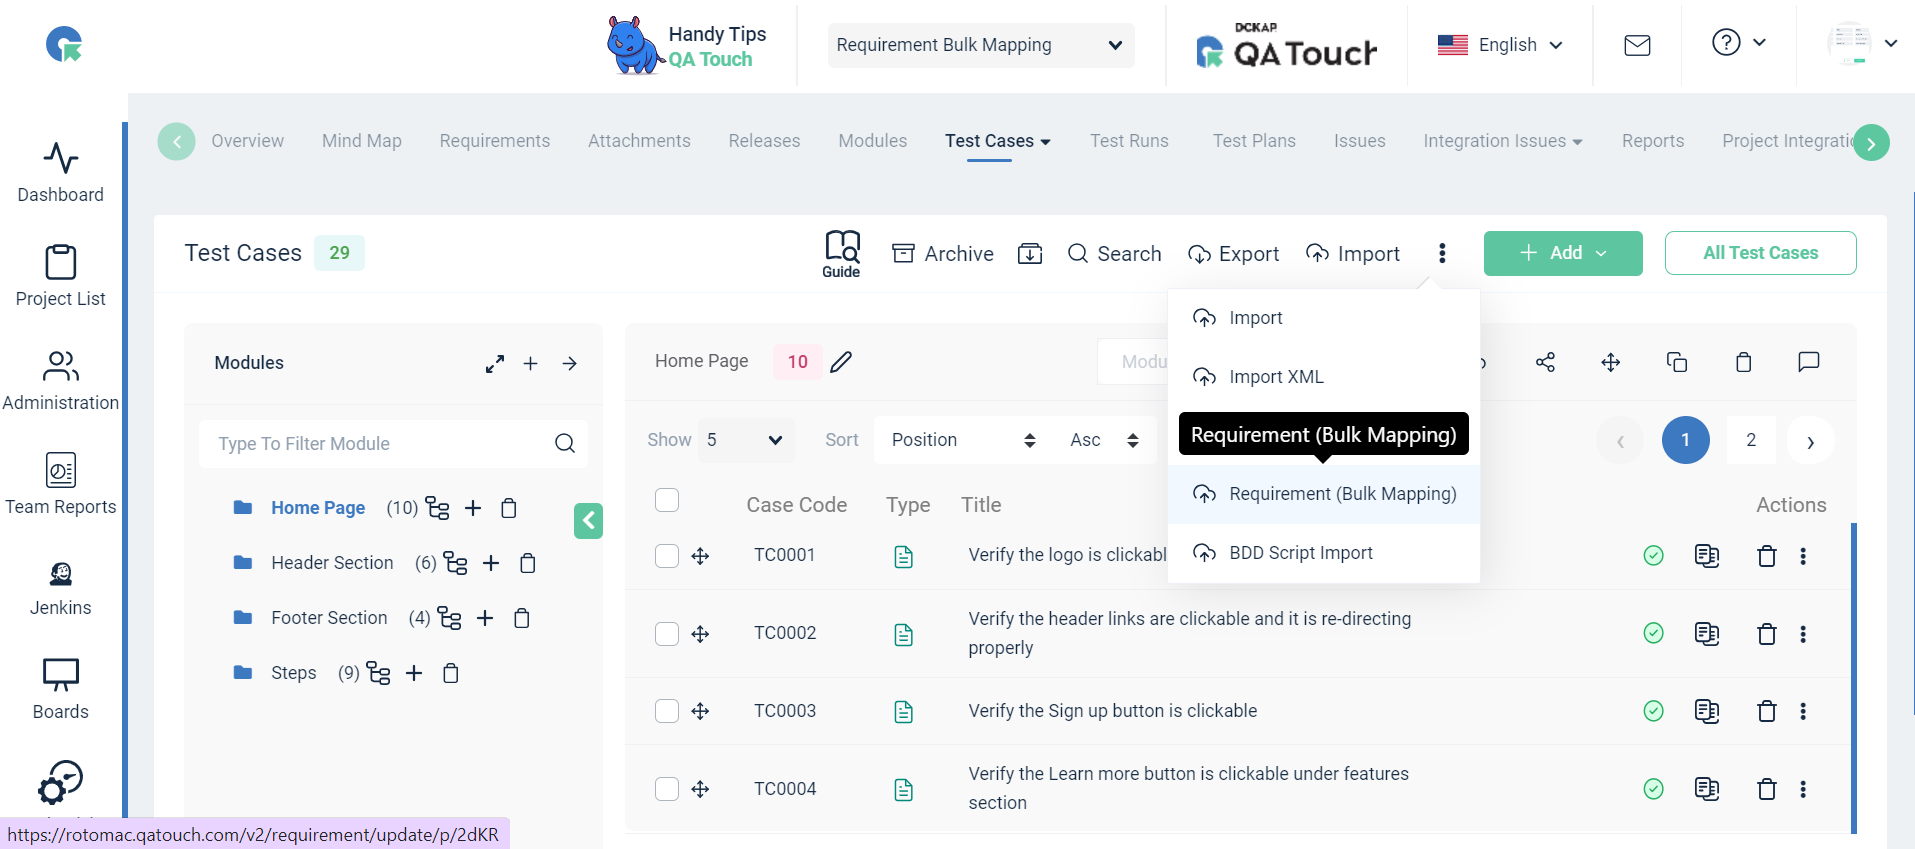
Task: Open document icon for TC0003 actions
Action: point(1707,711)
